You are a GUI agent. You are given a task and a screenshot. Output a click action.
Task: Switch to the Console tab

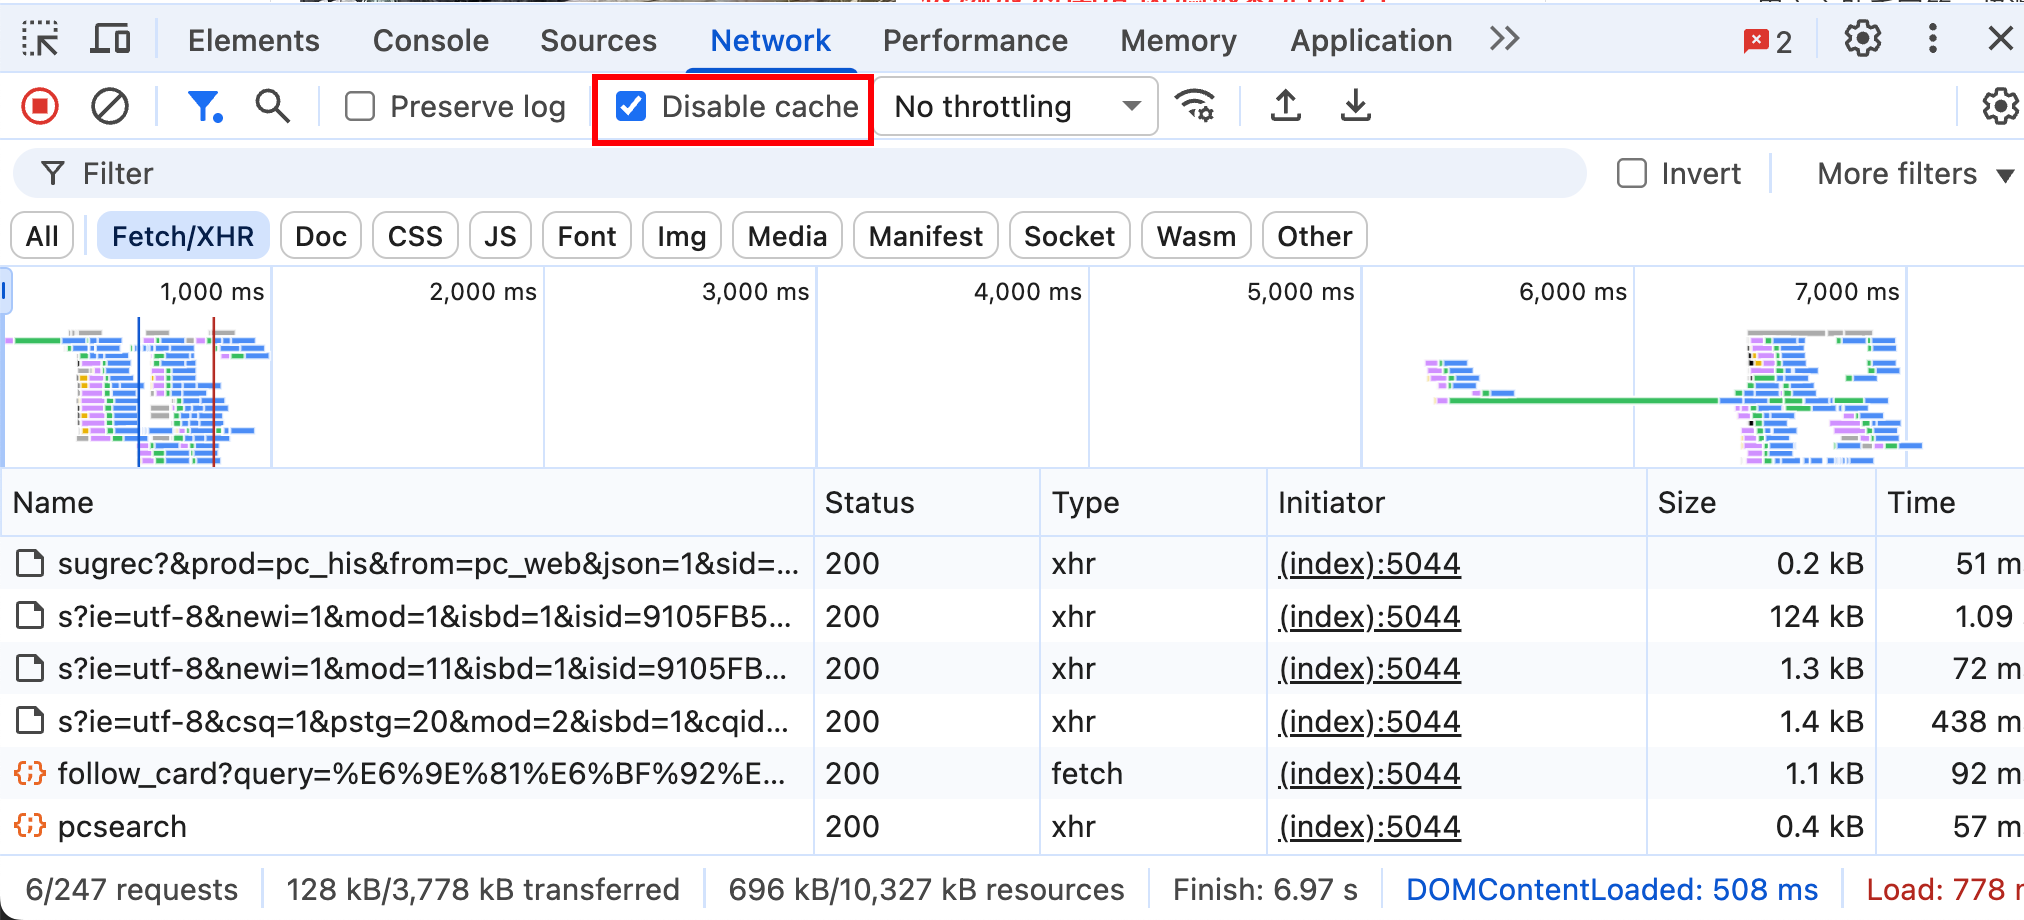tap(430, 40)
